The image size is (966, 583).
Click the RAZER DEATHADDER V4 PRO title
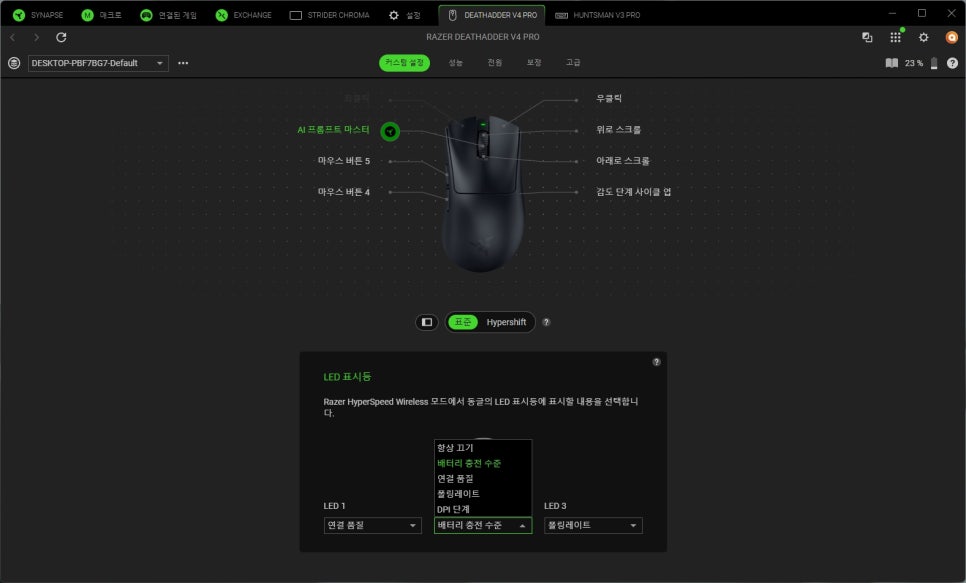point(483,37)
